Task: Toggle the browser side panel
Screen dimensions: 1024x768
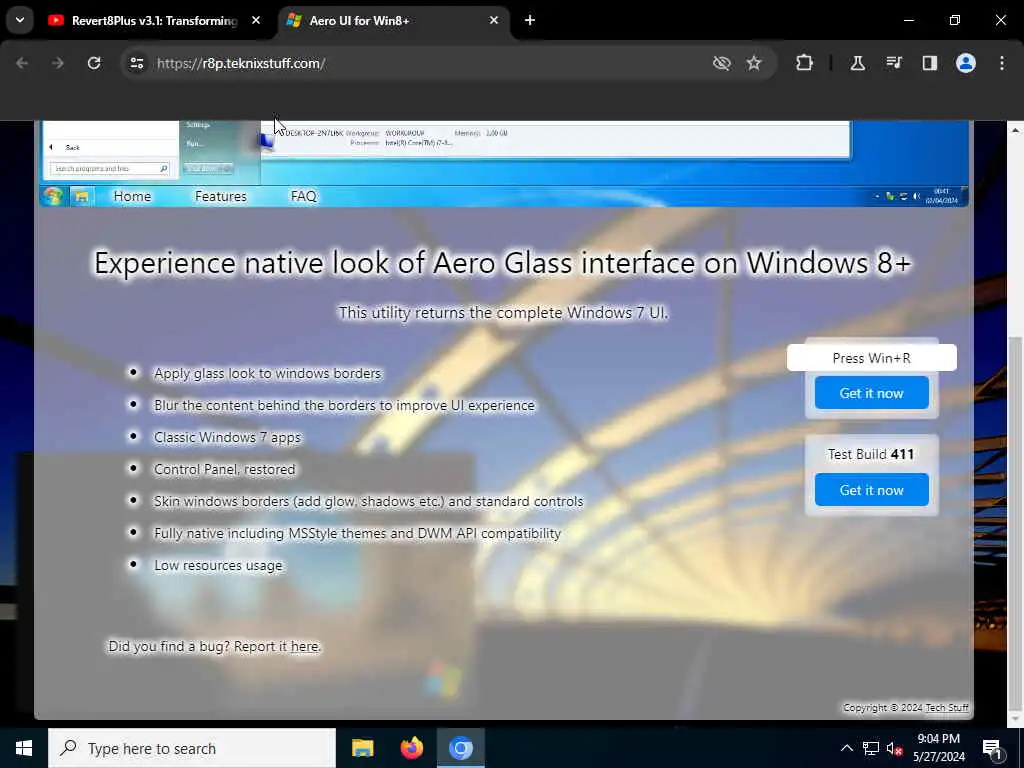Action: 929,63
